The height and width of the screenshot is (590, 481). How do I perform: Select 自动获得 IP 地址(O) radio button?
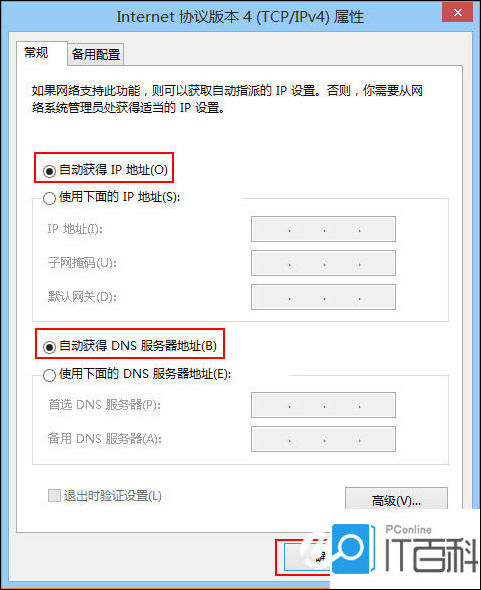pyautogui.click(x=49, y=171)
